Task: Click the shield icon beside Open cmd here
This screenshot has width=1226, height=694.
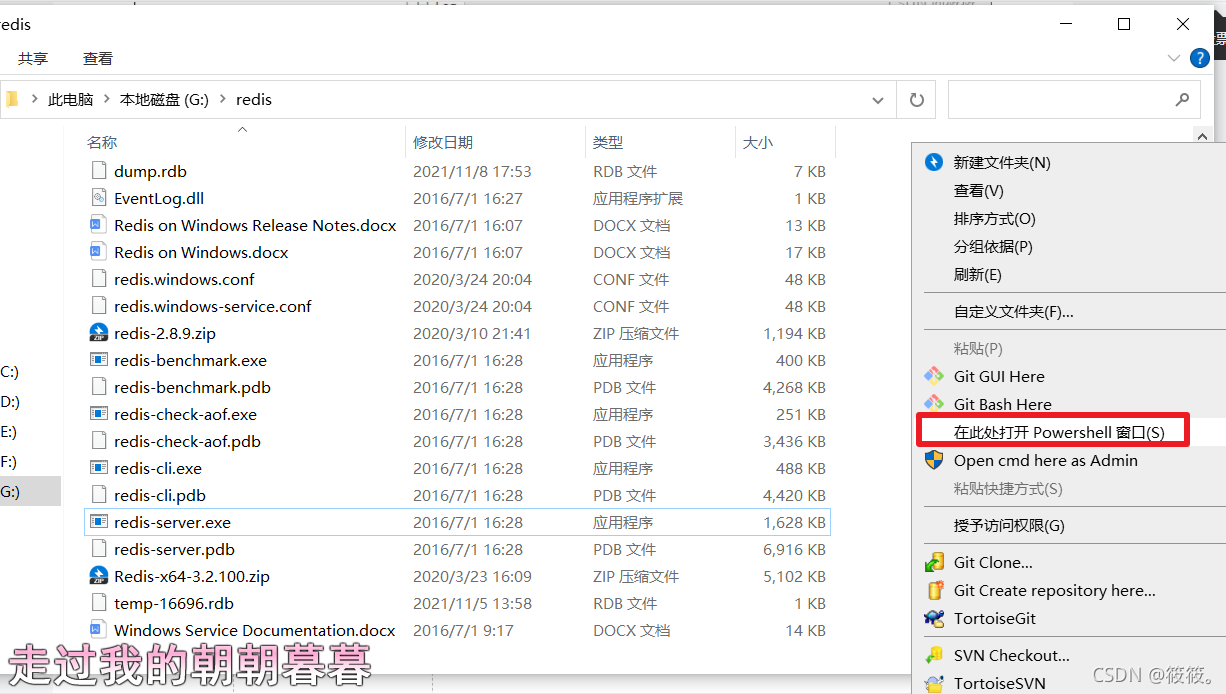Action: click(934, 460)
